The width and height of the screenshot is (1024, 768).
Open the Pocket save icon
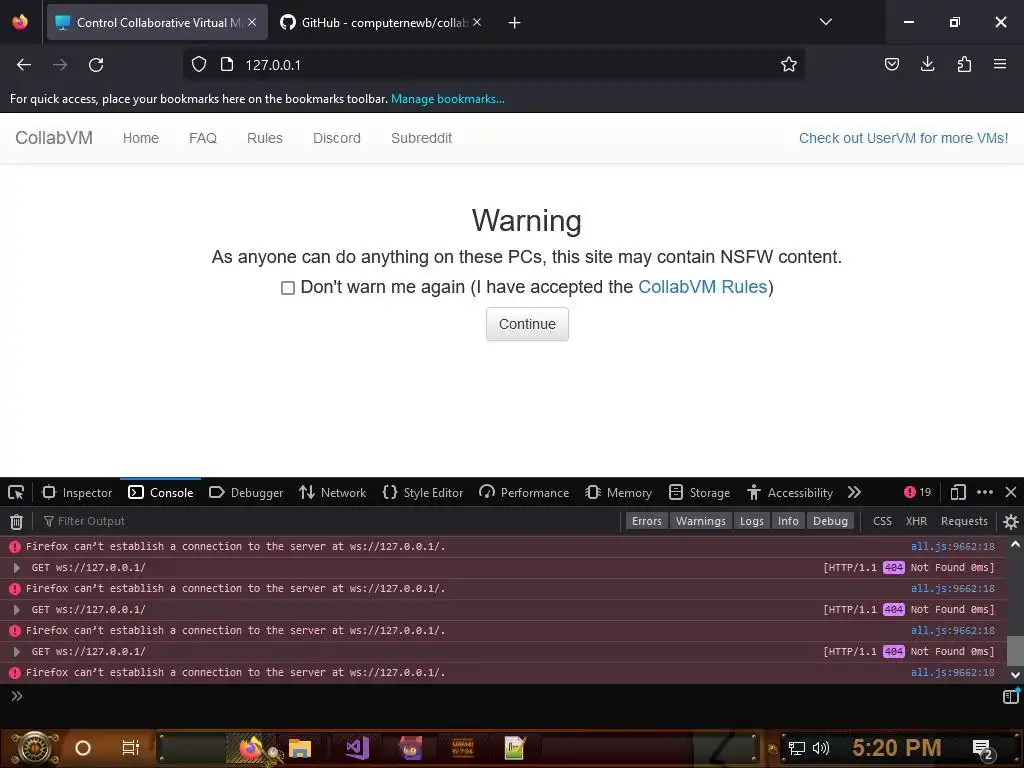click(x=891, y=64)
